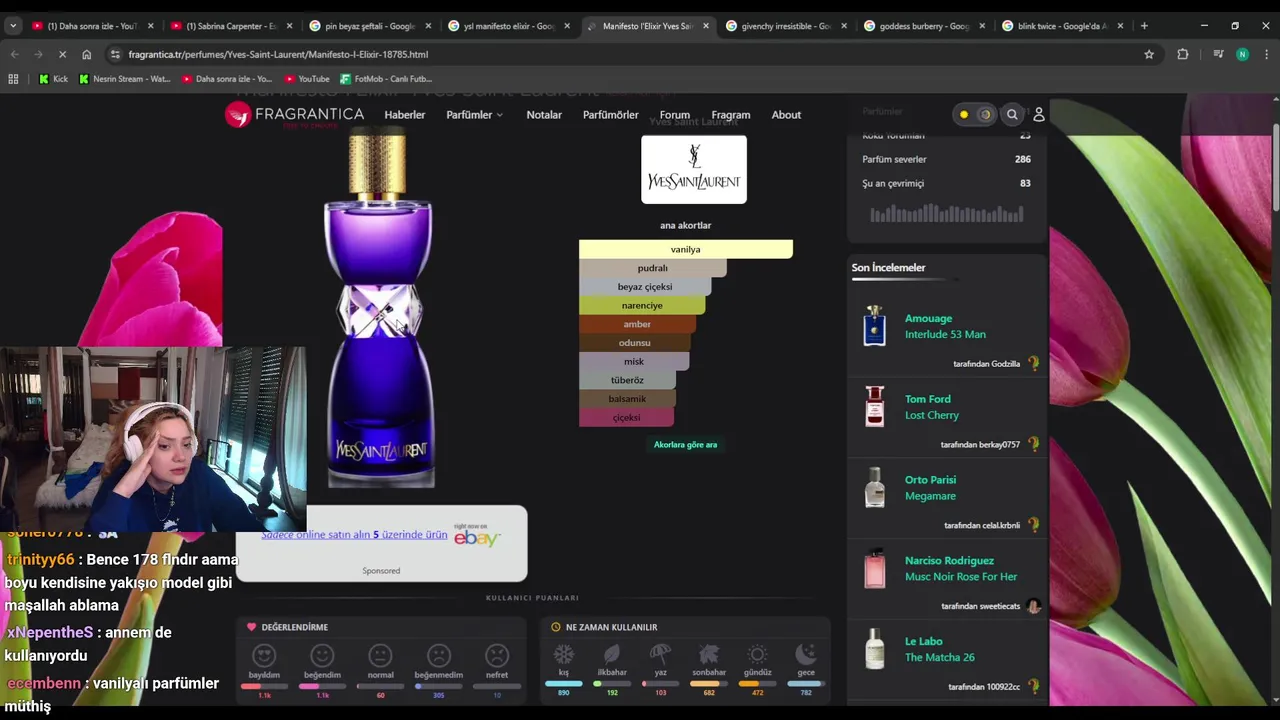
Task: Click the 'çiçeksi' accord bar
Action: [x=626, y=417]
